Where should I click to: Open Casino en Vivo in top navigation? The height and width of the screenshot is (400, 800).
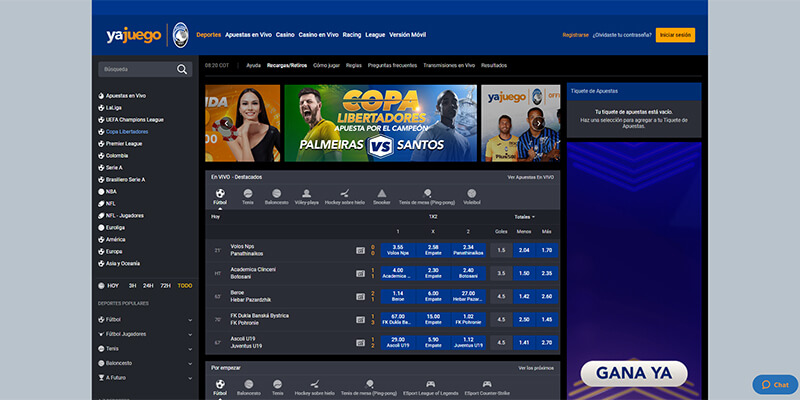pyautogui.click(x=318, y=35)
